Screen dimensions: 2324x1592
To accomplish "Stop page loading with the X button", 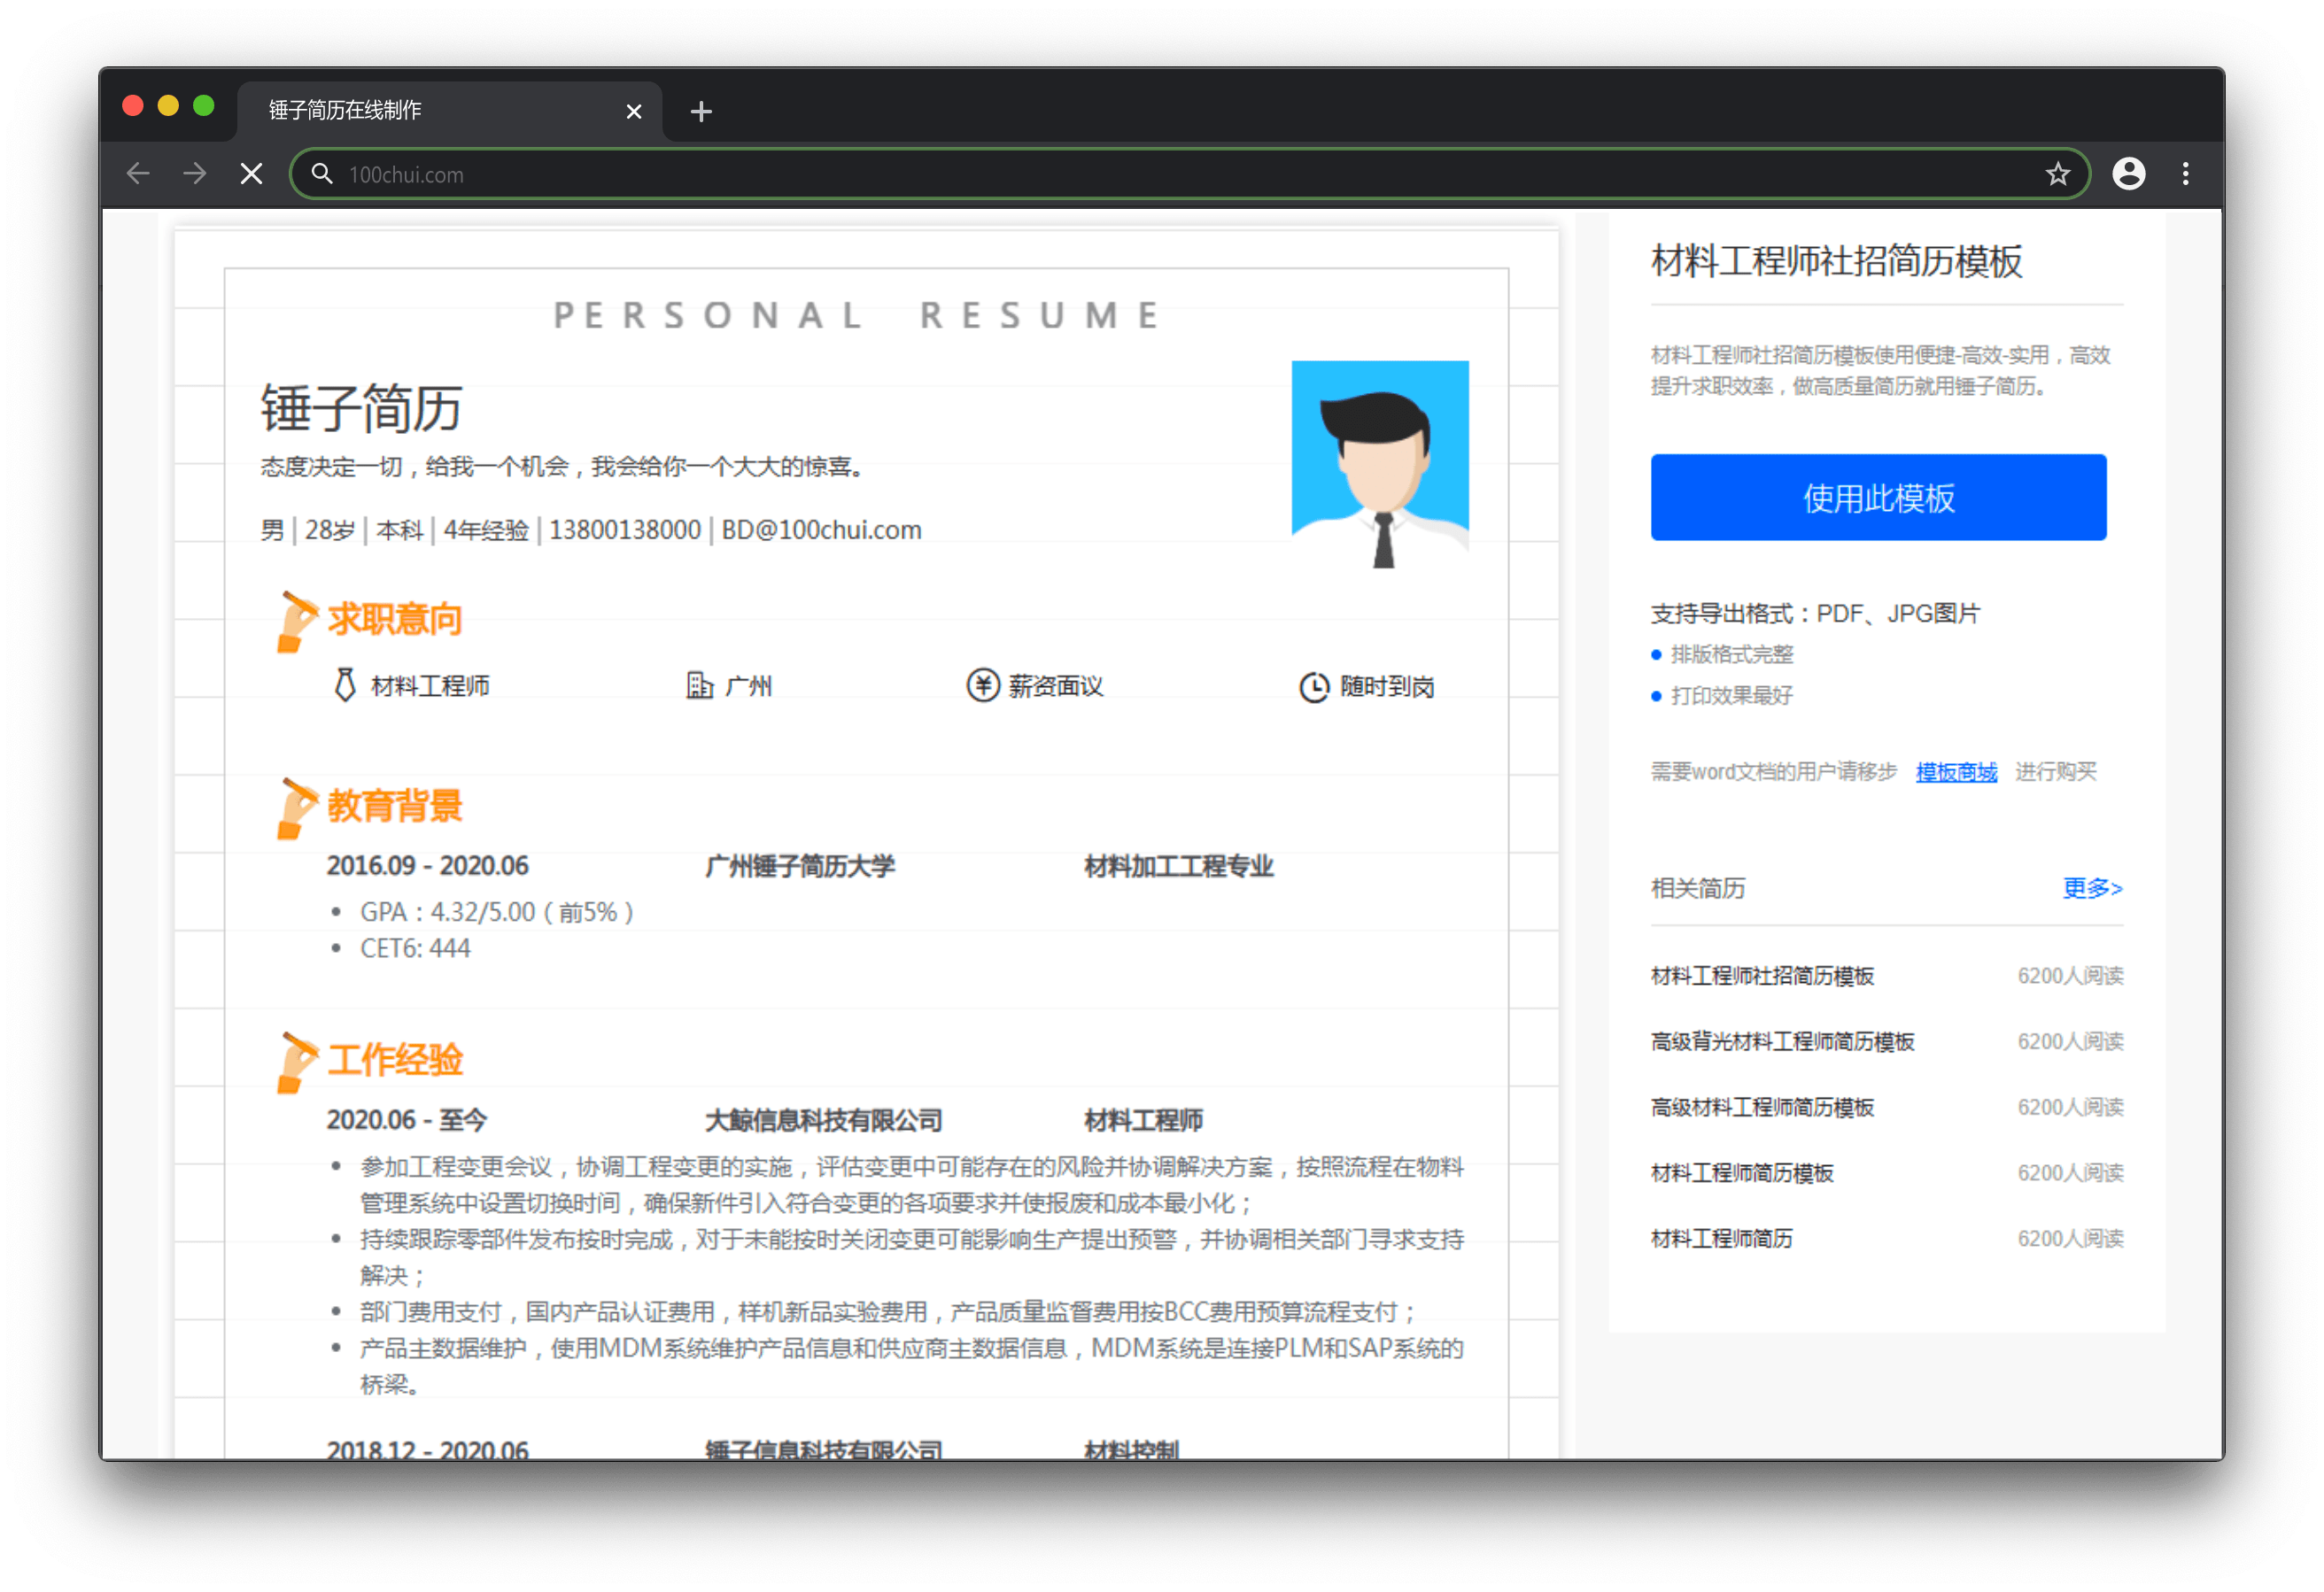I will tap(252, 174).
